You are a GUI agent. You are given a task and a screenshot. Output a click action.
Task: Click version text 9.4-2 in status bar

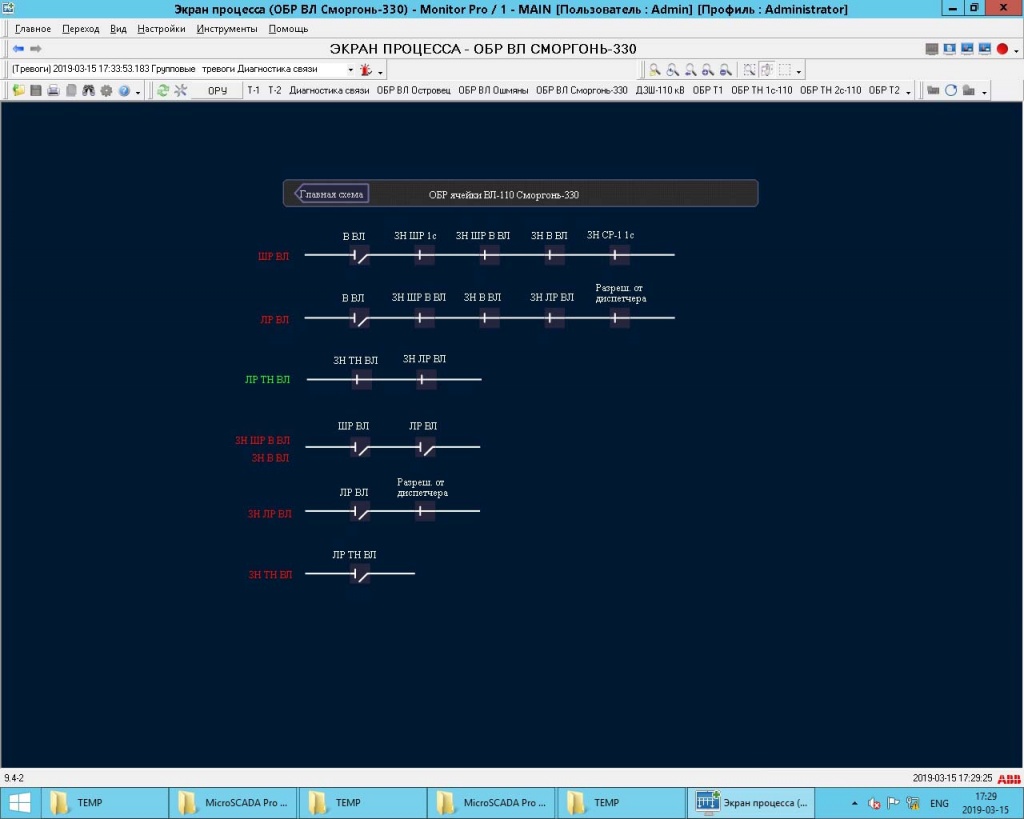(x=14, y=779)
